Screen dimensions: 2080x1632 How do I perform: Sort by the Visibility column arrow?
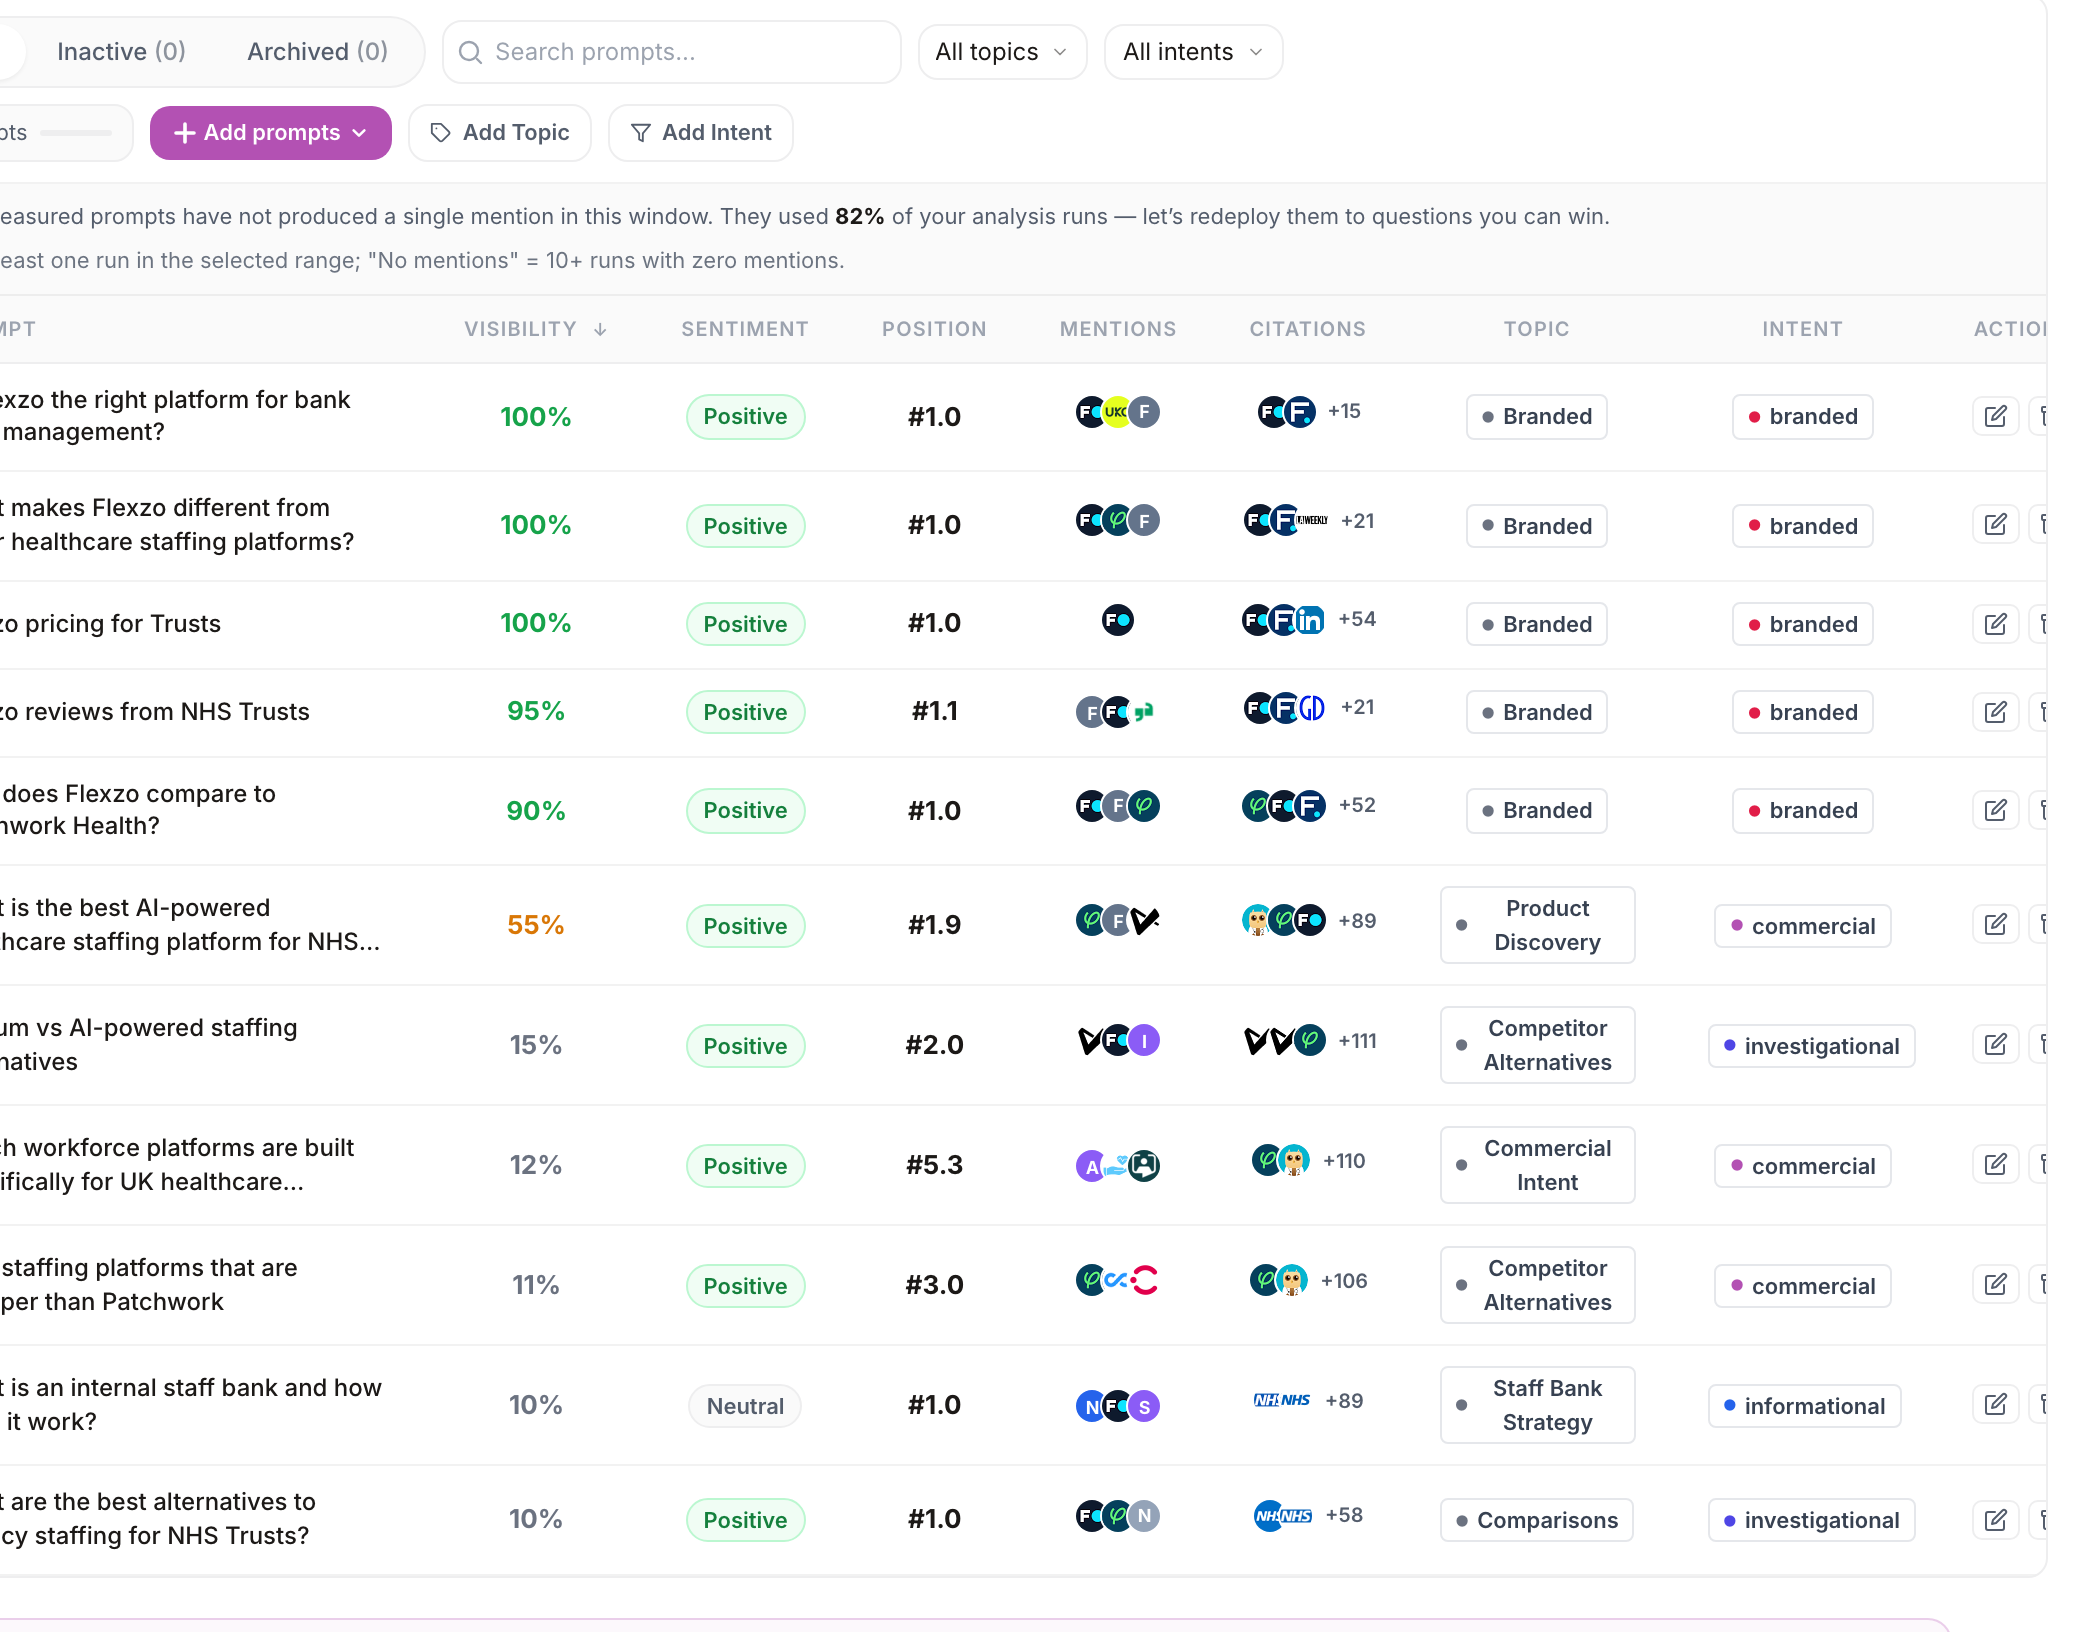(600, 329)
